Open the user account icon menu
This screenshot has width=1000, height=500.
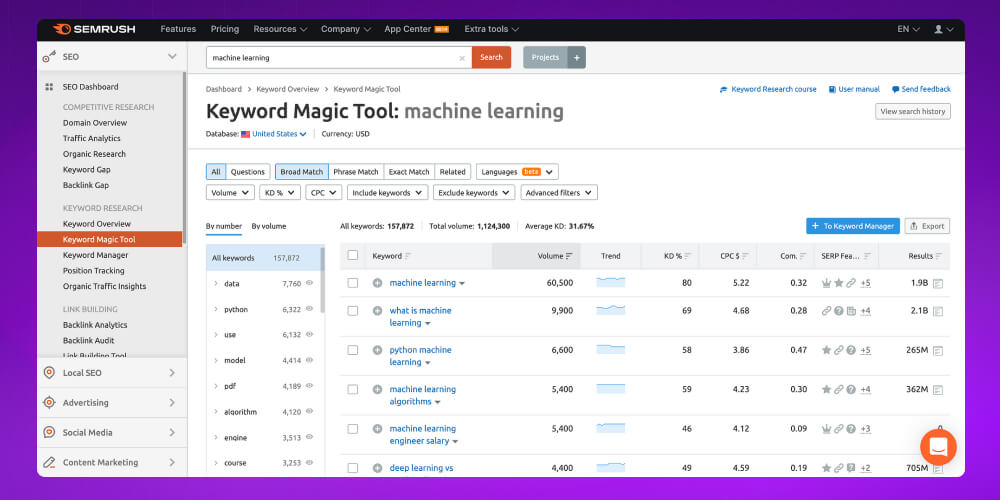[943, 29]
